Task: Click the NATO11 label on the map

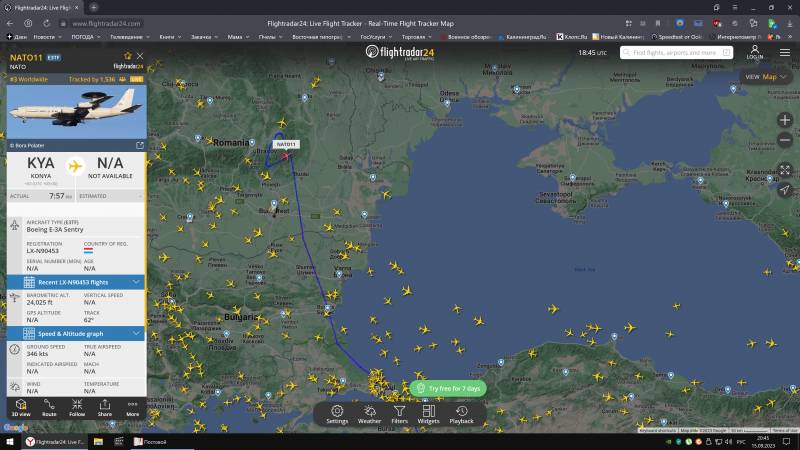Action: (x=286, y=144)
